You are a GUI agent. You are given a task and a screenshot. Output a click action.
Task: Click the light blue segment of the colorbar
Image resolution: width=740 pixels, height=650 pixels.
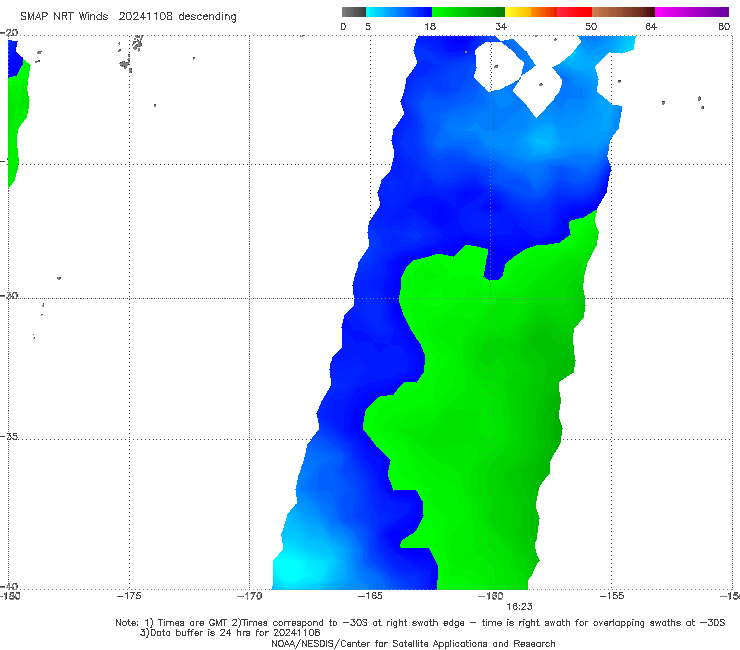coord(399,12)
